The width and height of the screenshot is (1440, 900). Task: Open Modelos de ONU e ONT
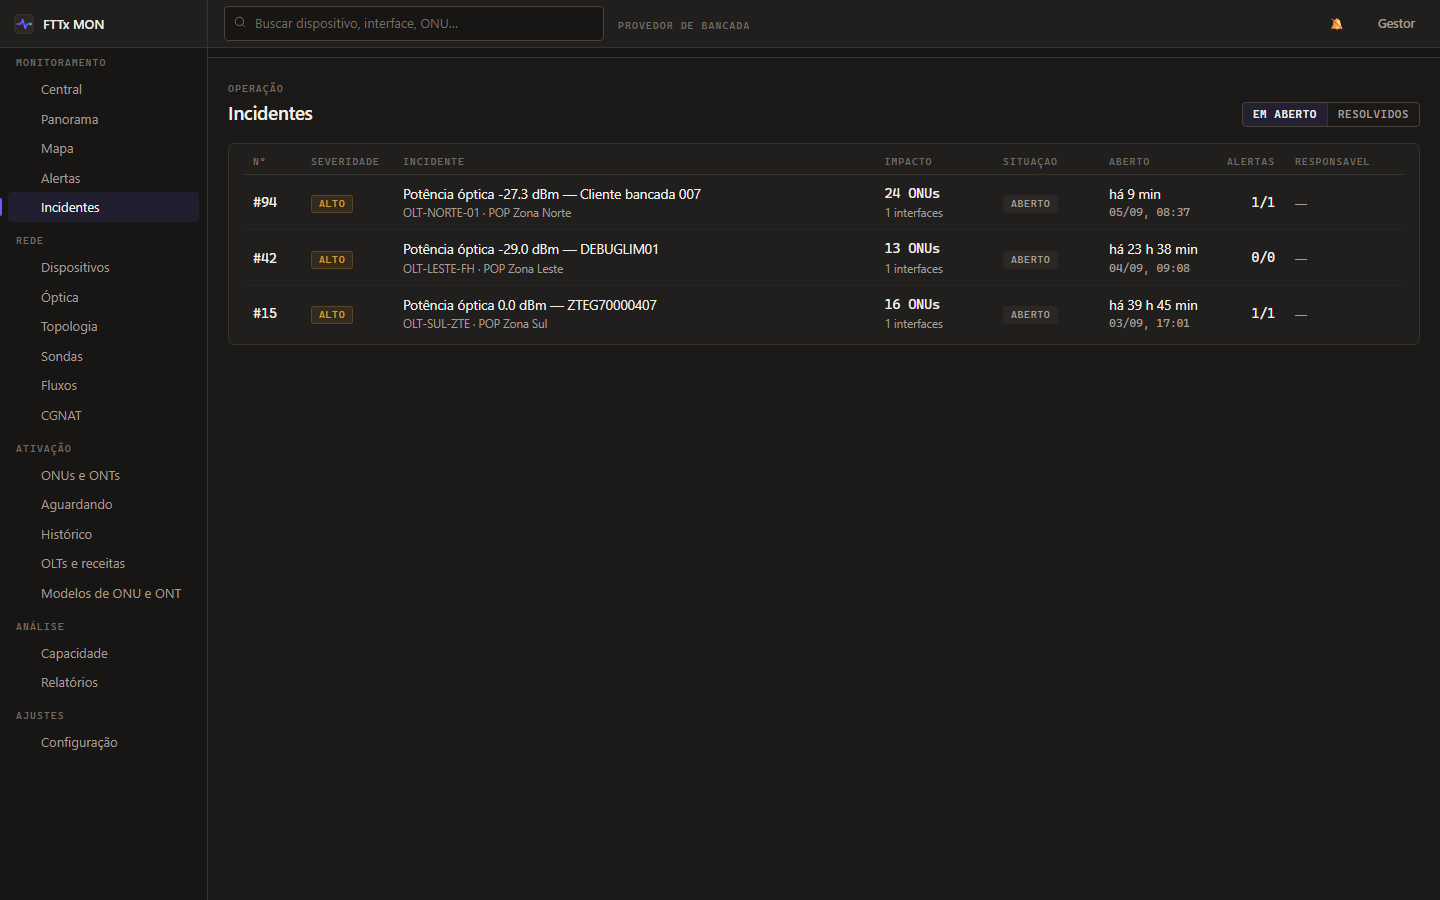(103, 593)
